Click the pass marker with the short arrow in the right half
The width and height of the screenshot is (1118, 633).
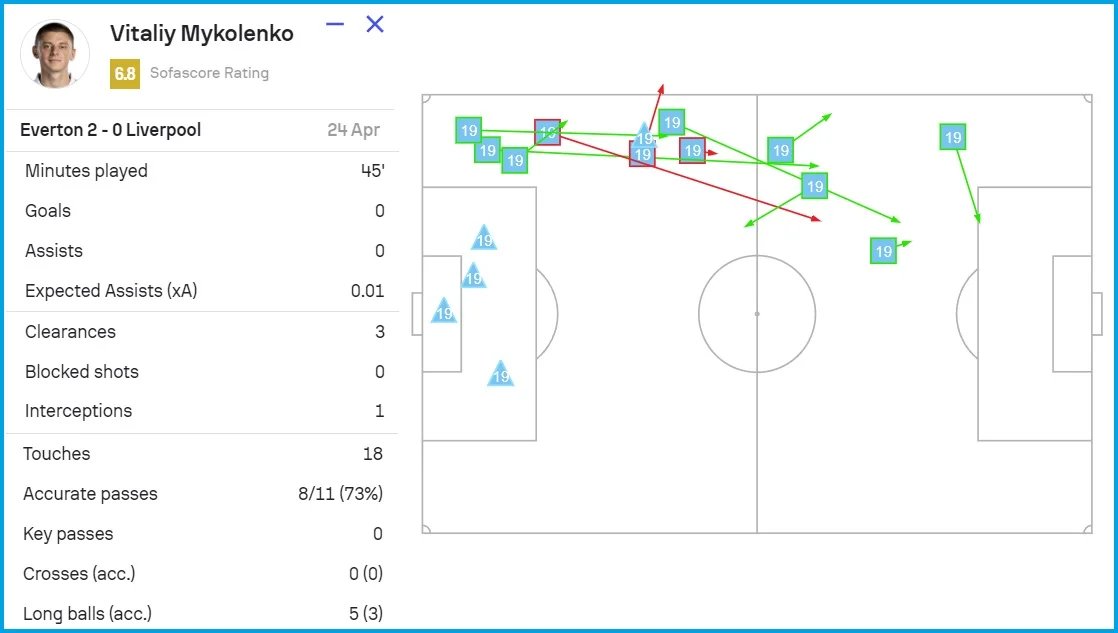(883, 251)
